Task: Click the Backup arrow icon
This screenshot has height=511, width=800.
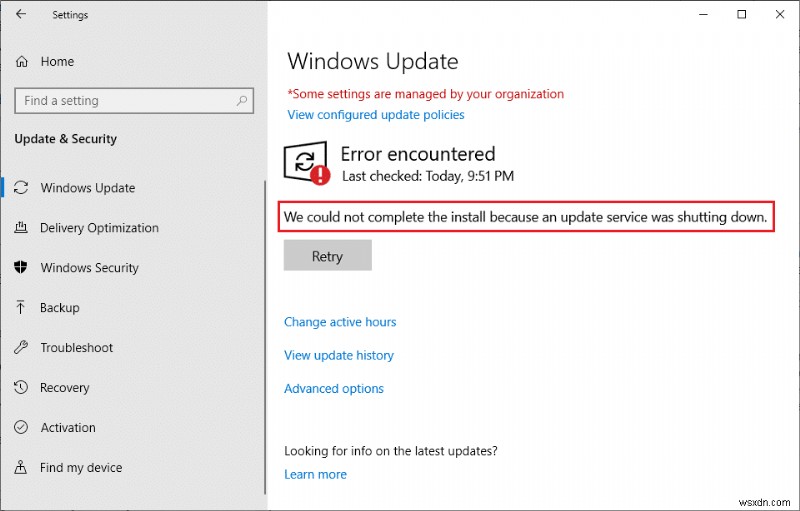Action: coord(21,308)
